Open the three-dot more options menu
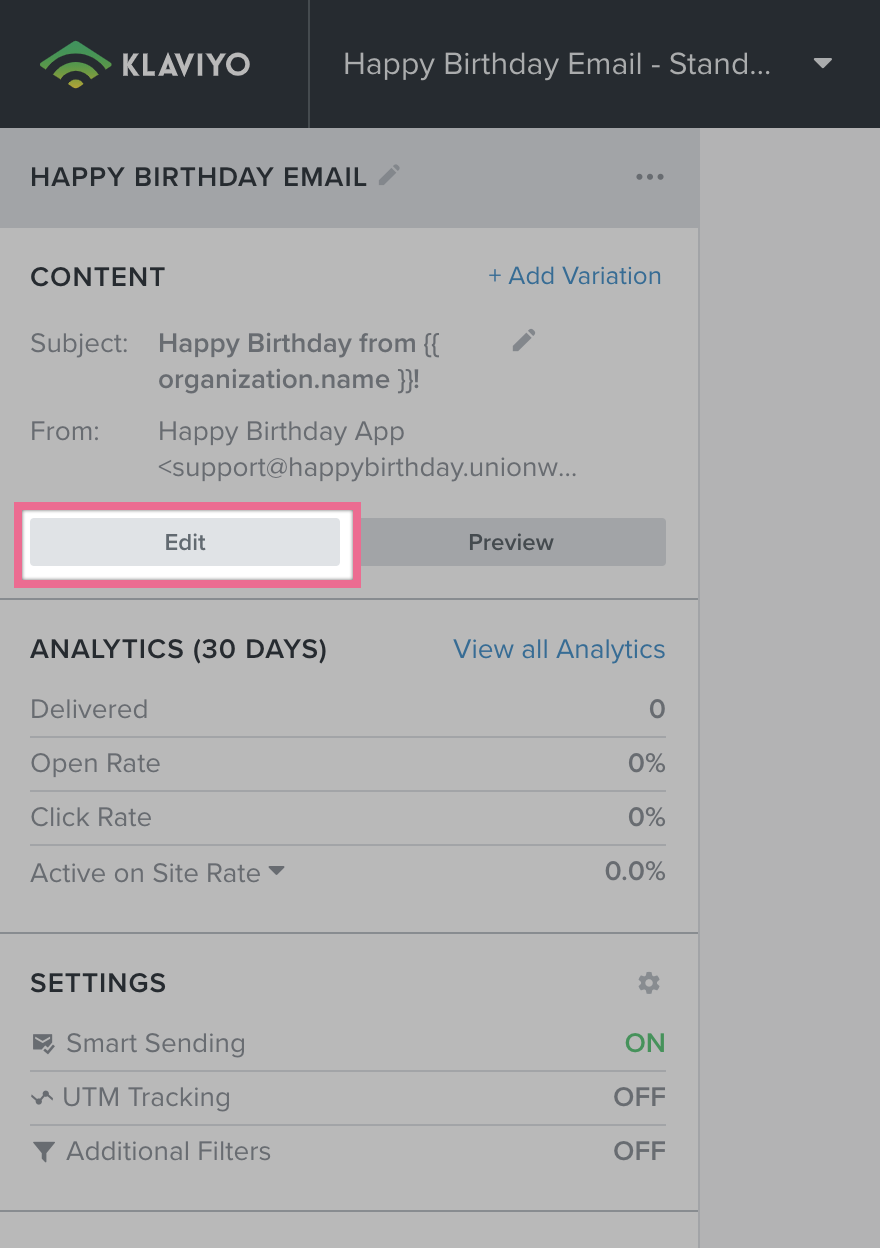Viewport: 880px width, 1248px height. [649, 177]
